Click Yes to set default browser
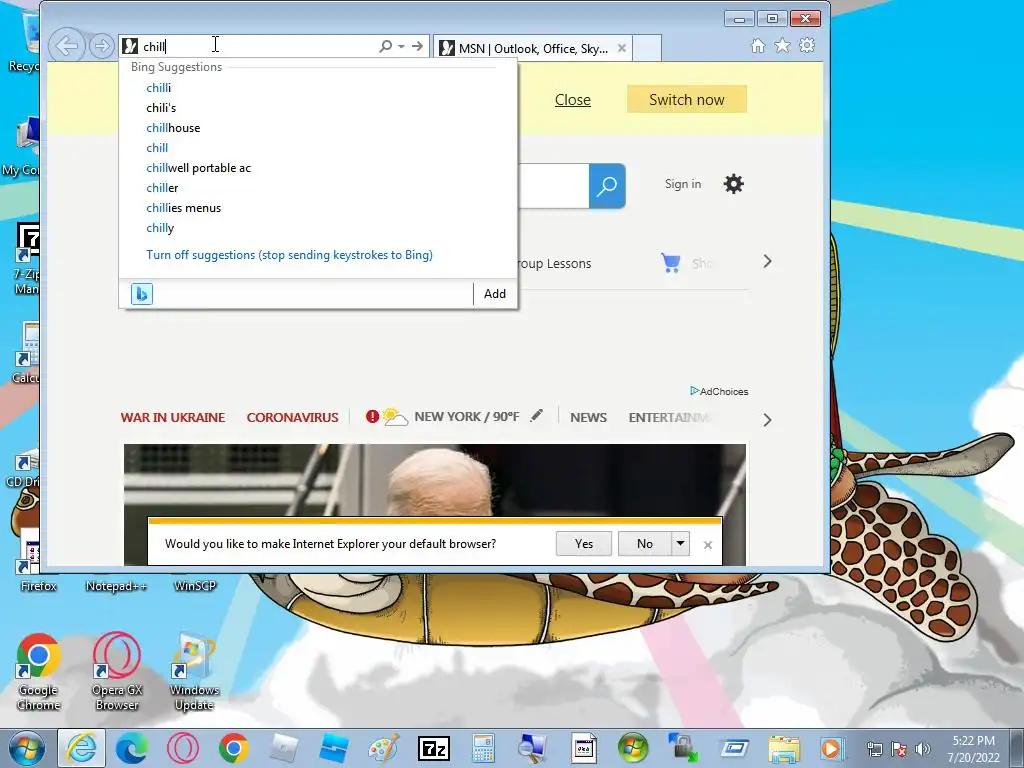 [x=584, y=544]
